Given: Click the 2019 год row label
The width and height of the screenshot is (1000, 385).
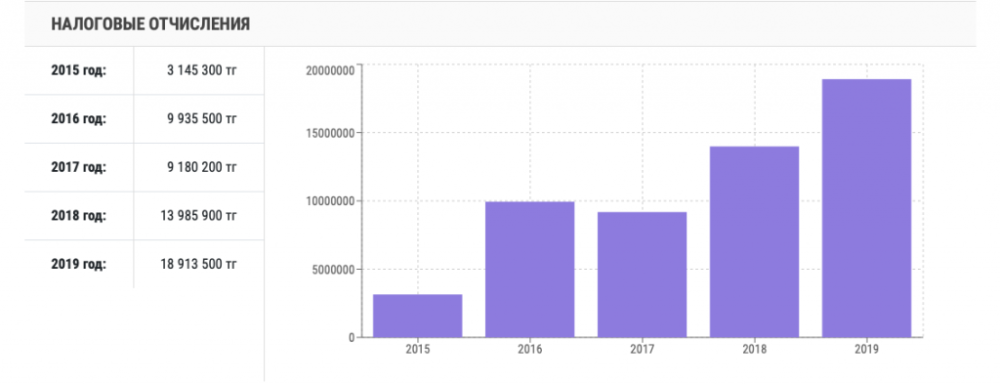Looking at the screenshot, I should tap(78, 264).
